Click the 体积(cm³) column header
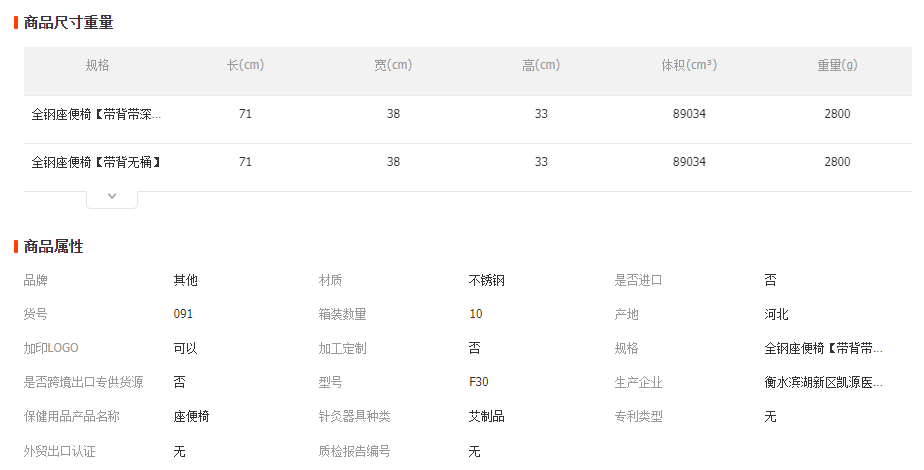This screenshot has height=470, width=924. pyautogui.click(x=689, y=65)
